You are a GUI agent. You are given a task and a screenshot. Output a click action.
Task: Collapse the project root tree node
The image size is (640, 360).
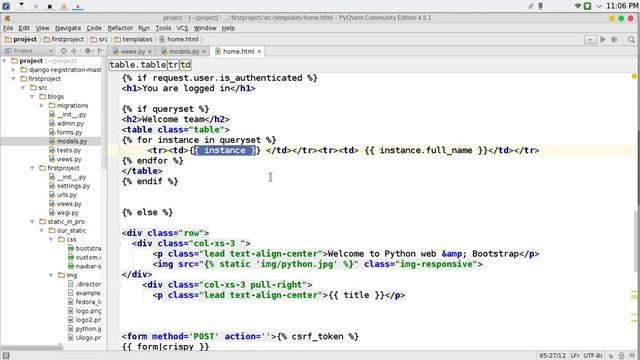(4, 61)
